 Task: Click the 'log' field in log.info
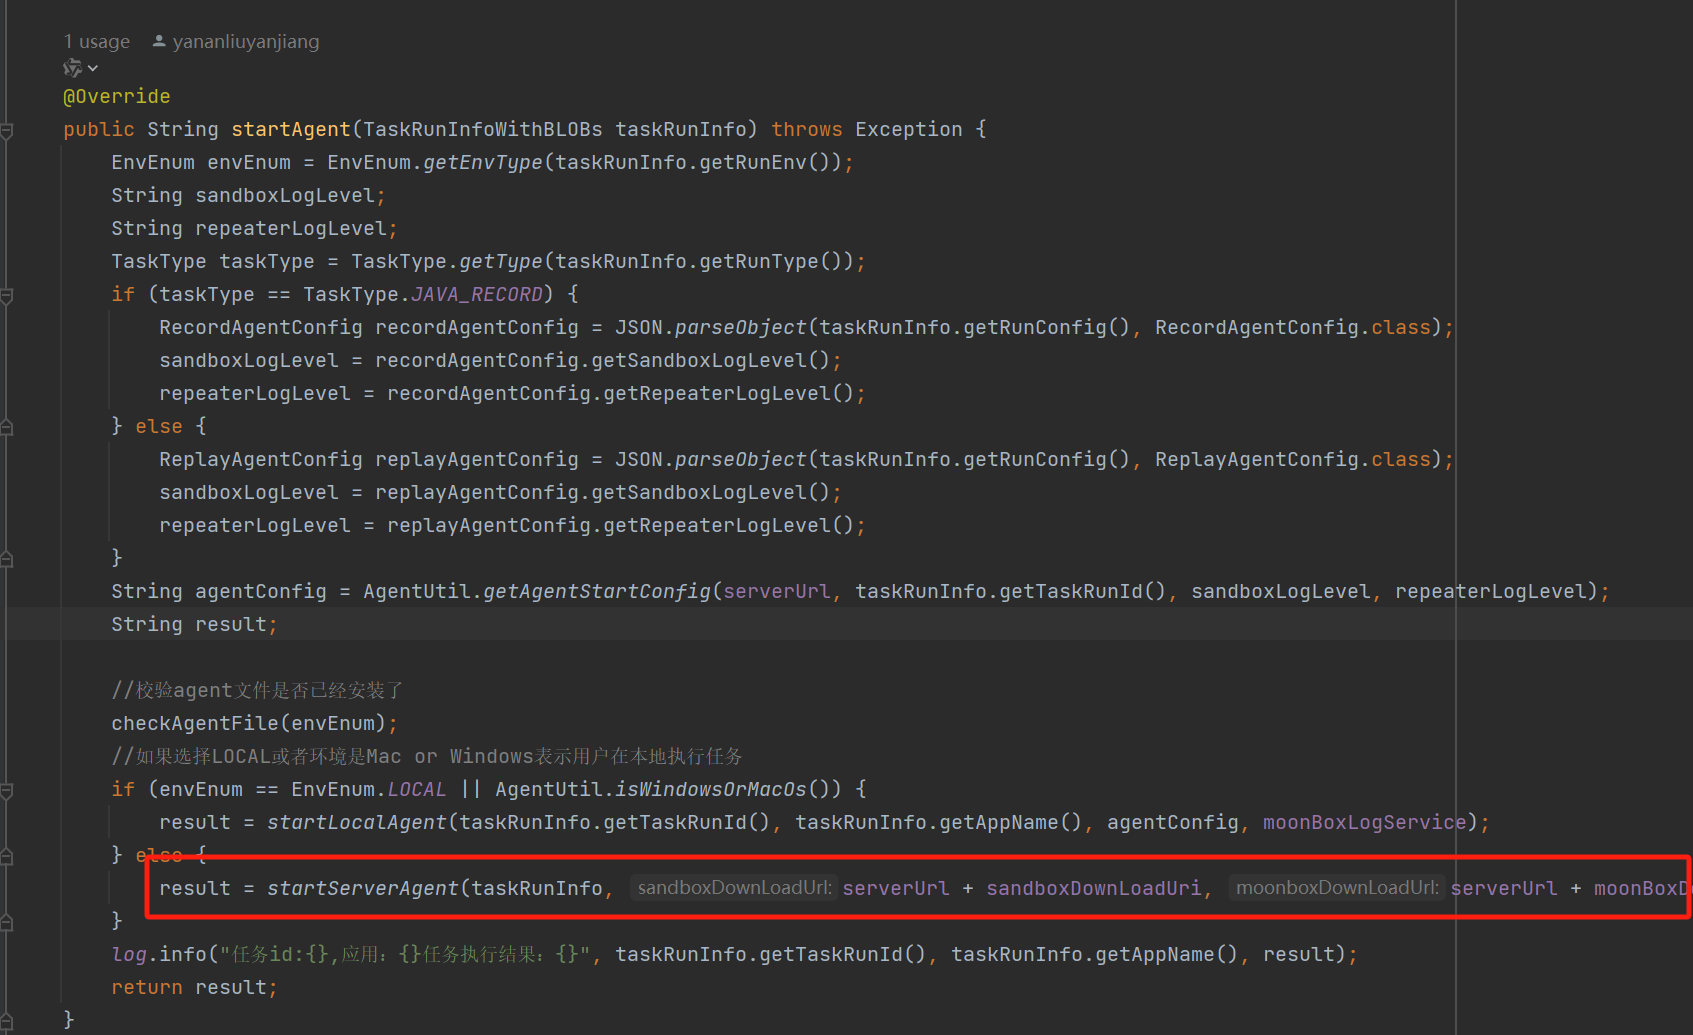pyautogui.click(x=129, y=955)
